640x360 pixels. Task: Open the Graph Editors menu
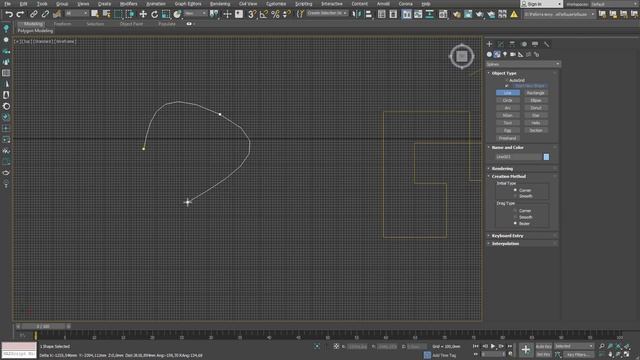pos(188,4)
